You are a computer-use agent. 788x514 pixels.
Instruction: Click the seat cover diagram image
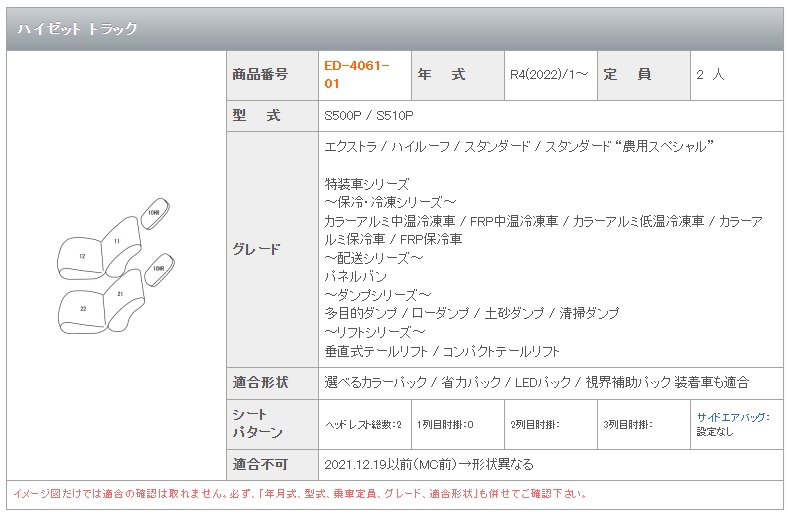[116, 265]
